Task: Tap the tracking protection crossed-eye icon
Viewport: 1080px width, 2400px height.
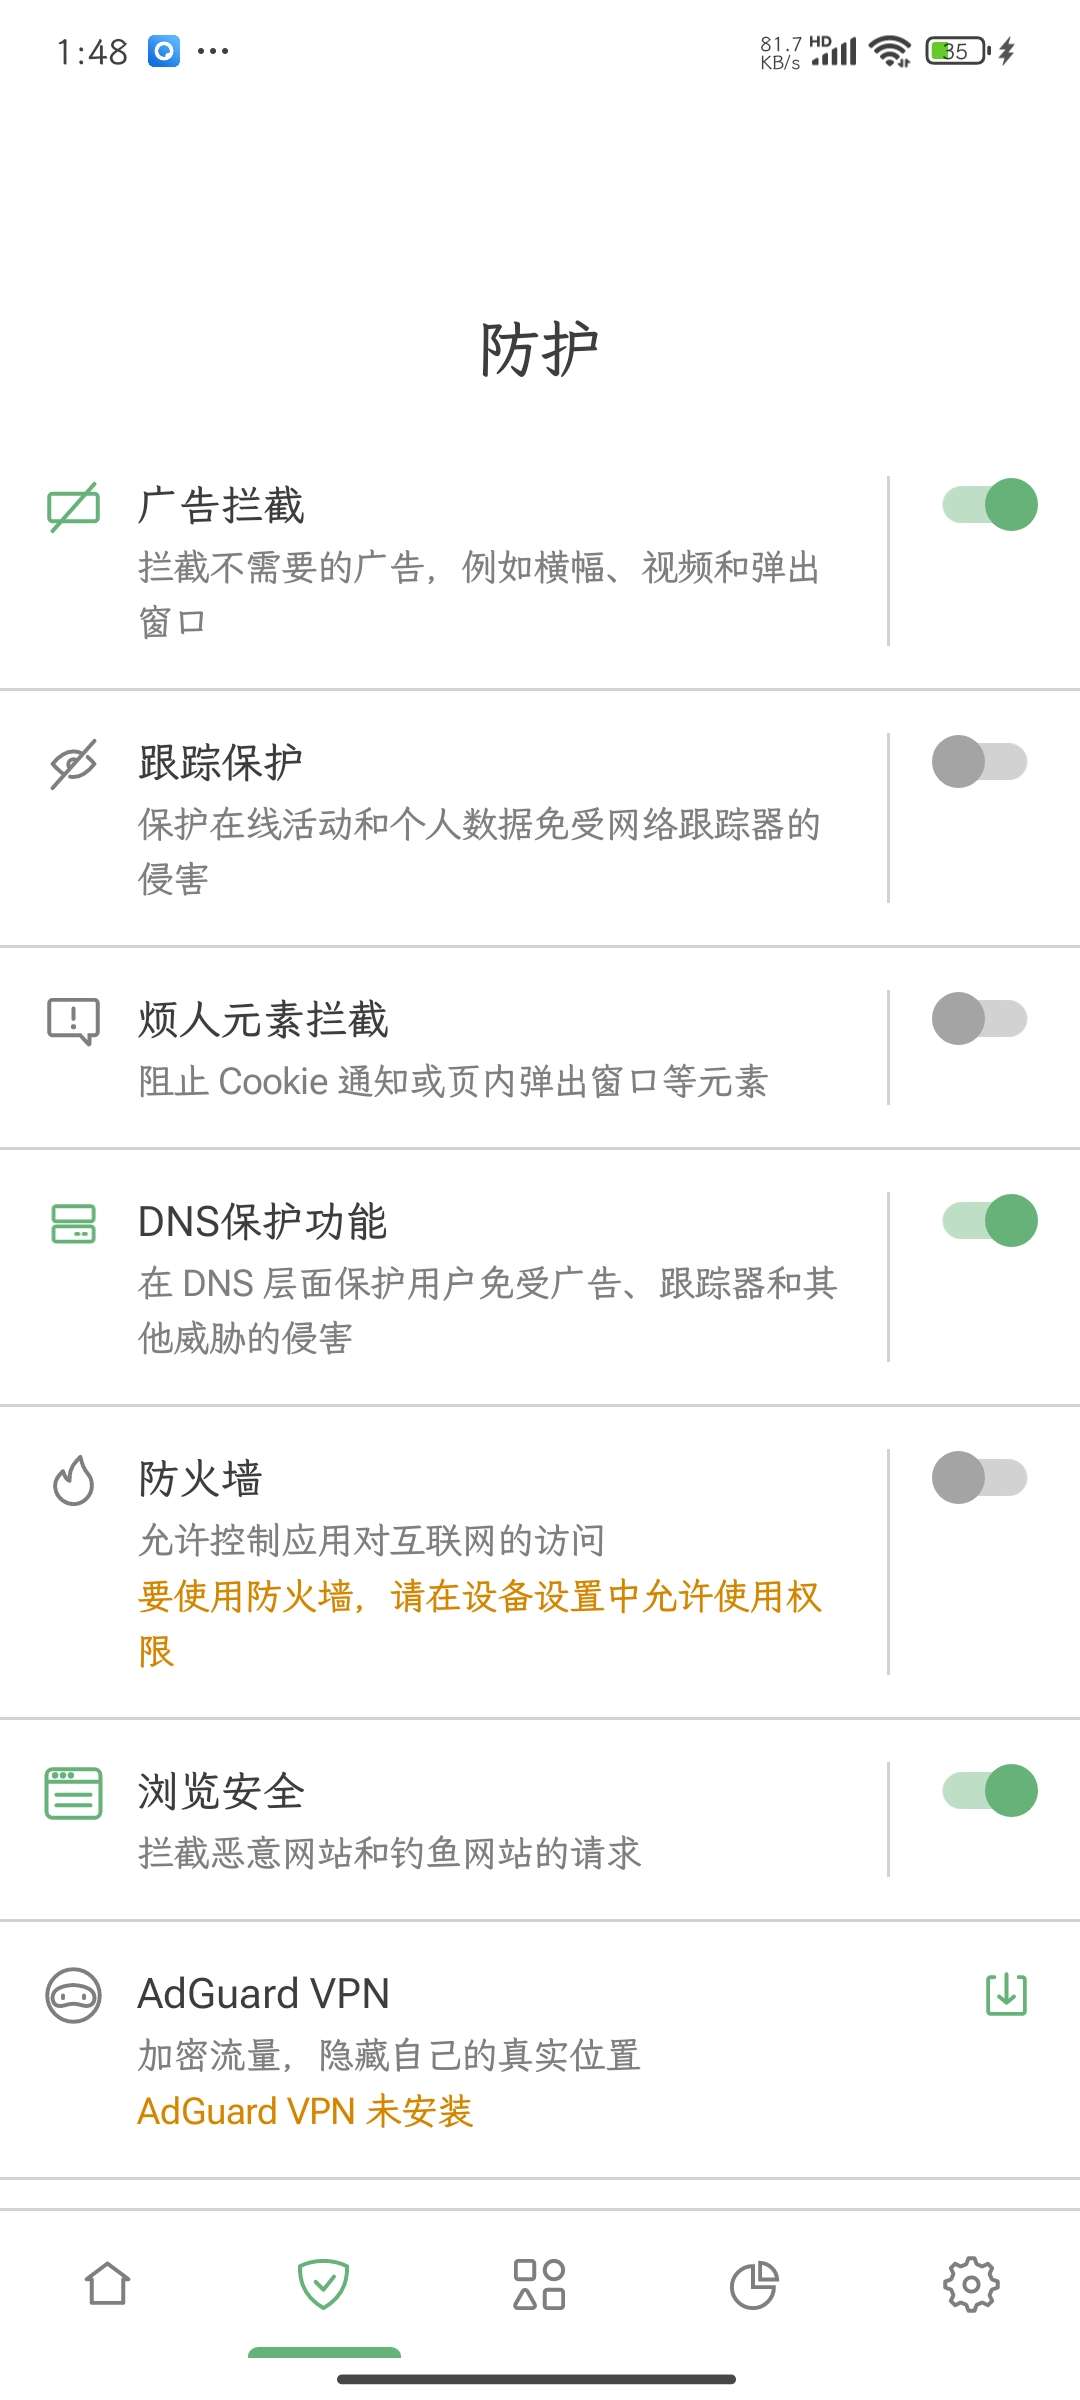Action: click(74, 764)
